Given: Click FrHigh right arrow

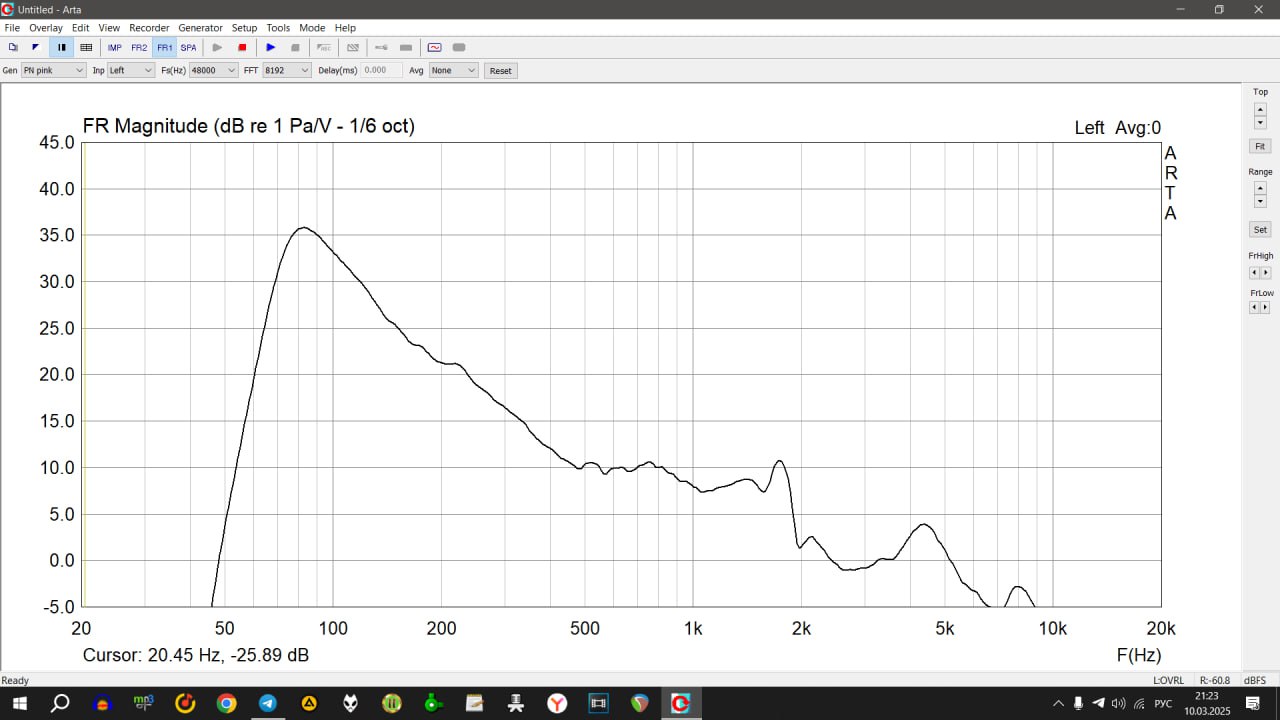Looking at the screenshot, I should 1265,272.
